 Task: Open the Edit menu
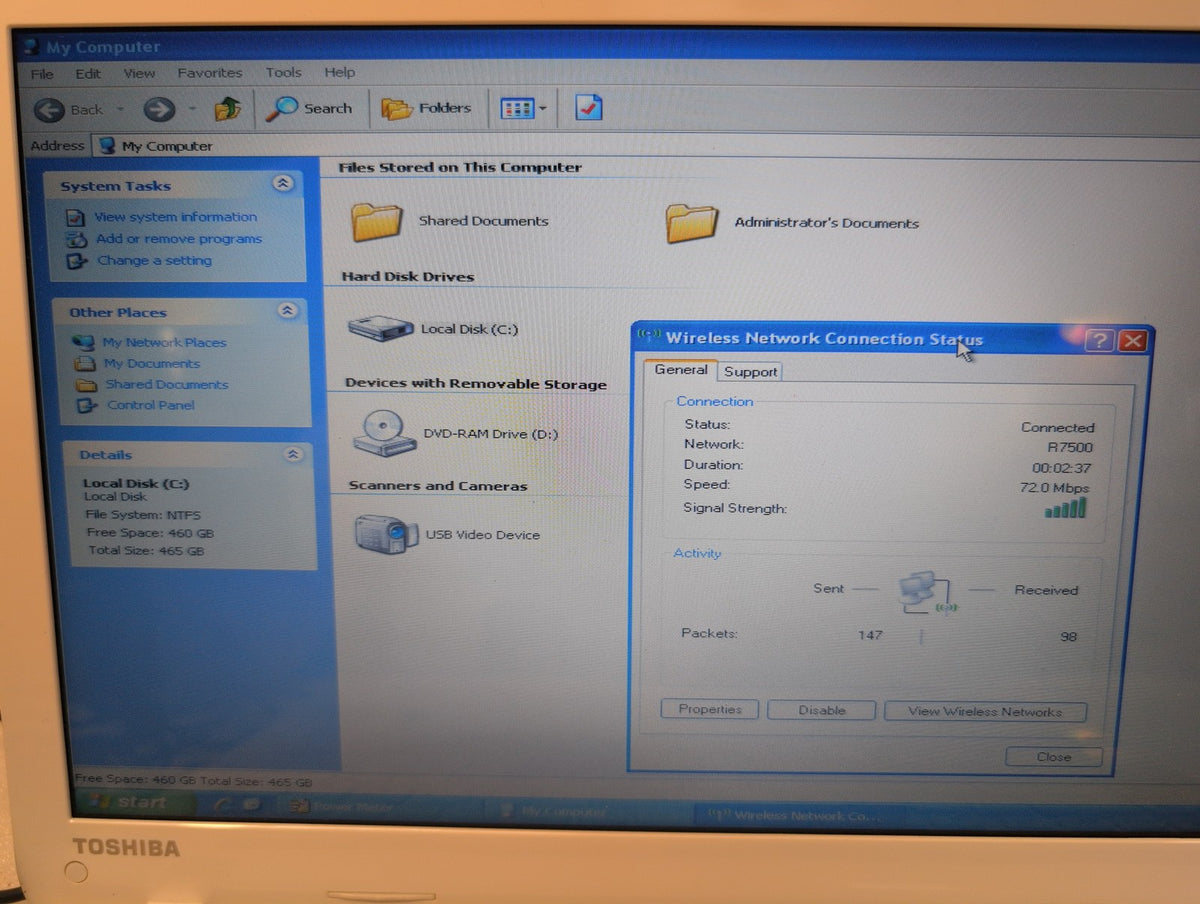point(88,74)
